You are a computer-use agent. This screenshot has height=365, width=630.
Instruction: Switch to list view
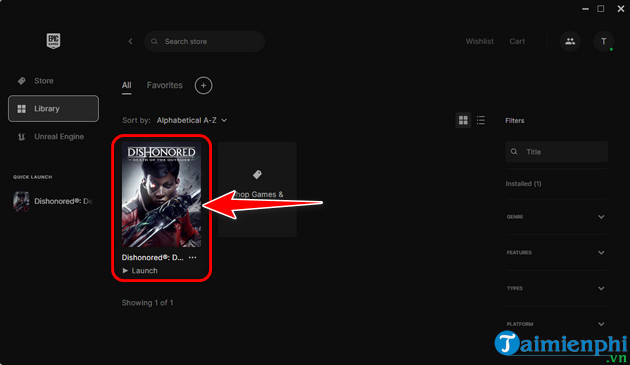pyautogui.click(x=481, y=120)
